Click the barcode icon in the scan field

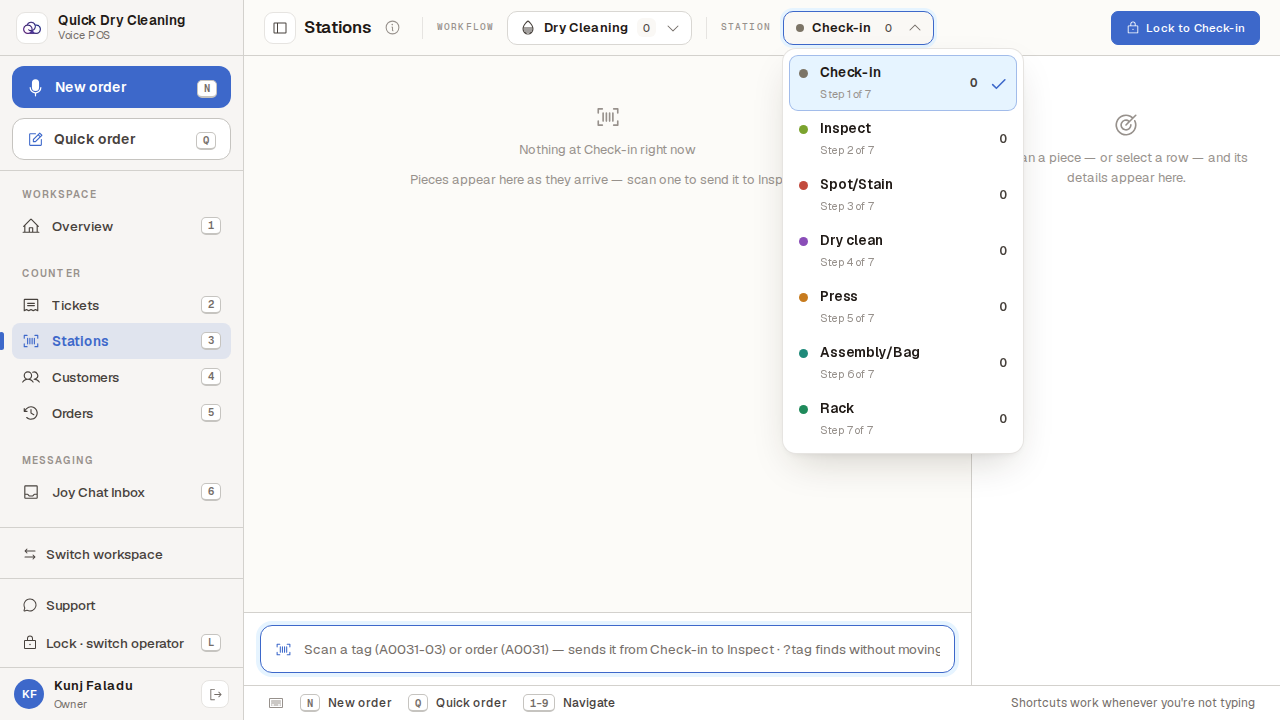coord(284,649)
